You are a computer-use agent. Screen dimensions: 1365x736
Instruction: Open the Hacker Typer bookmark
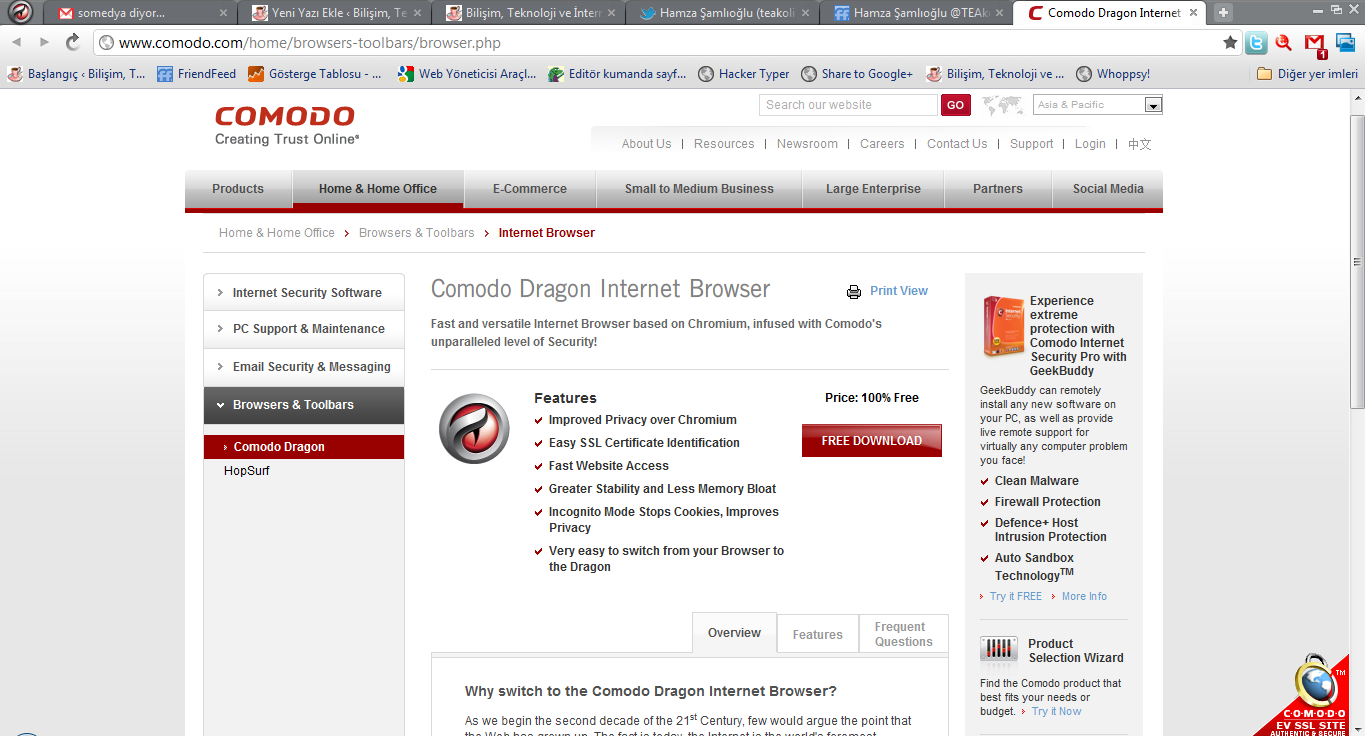(744, 73)
